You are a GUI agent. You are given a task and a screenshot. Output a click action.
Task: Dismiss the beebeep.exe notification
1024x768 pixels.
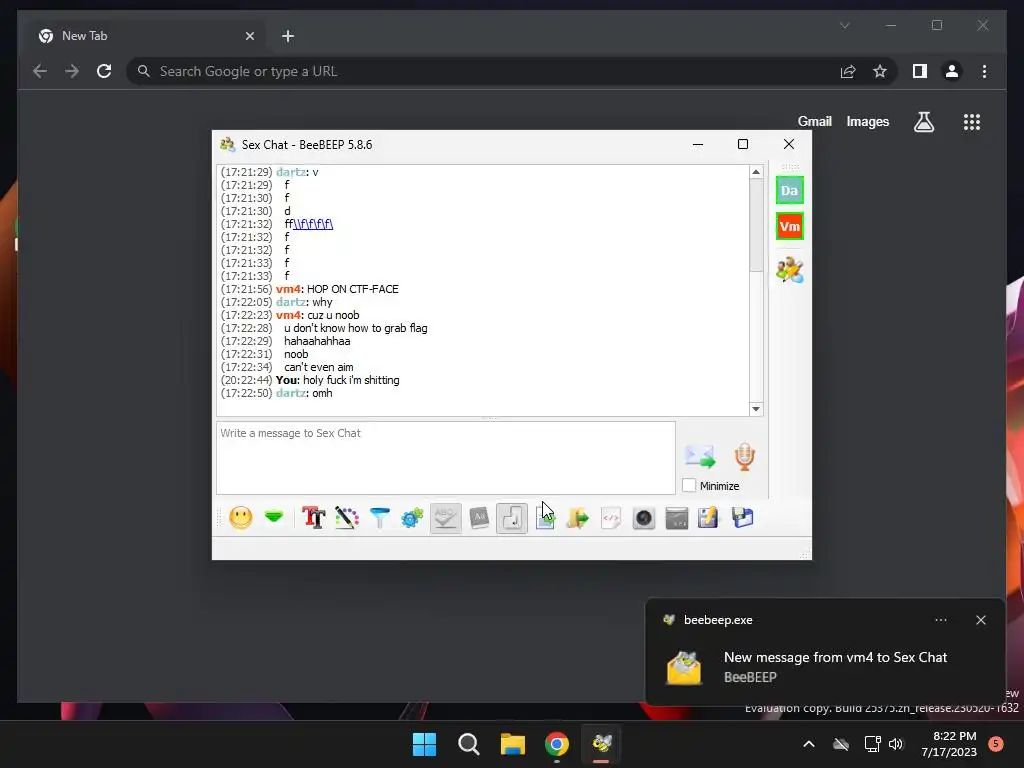[980, 620]
